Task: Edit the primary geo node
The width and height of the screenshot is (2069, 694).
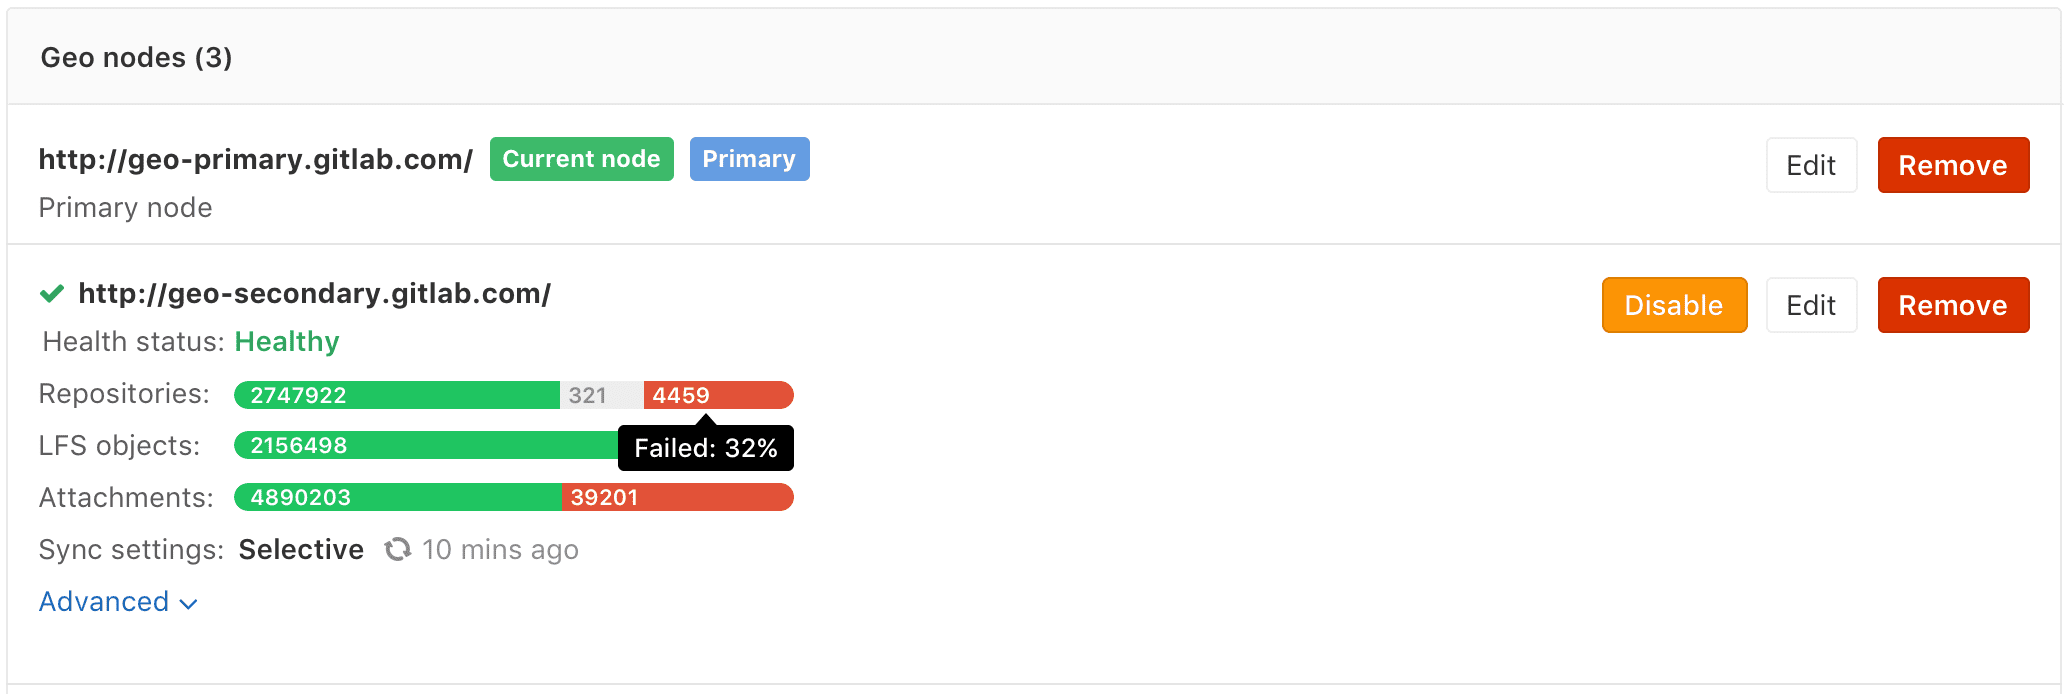Action: 1810,165
